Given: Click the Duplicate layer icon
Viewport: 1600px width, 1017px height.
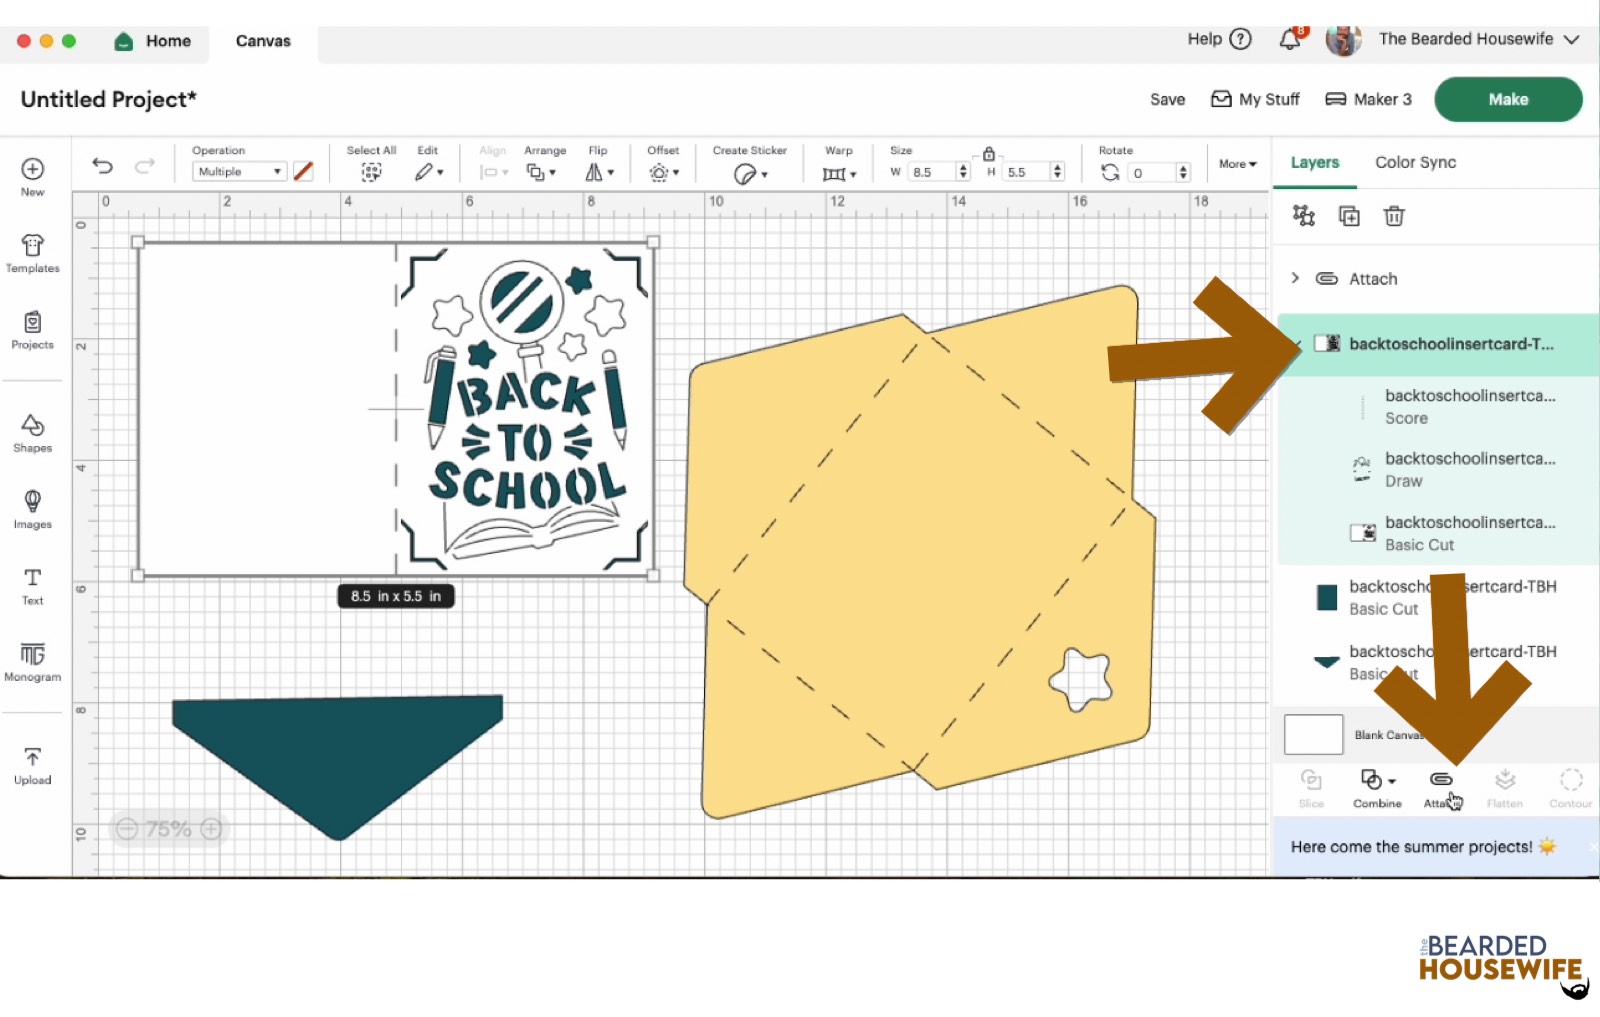Looking at the screenshot, I should click(x=1349, y=216).
